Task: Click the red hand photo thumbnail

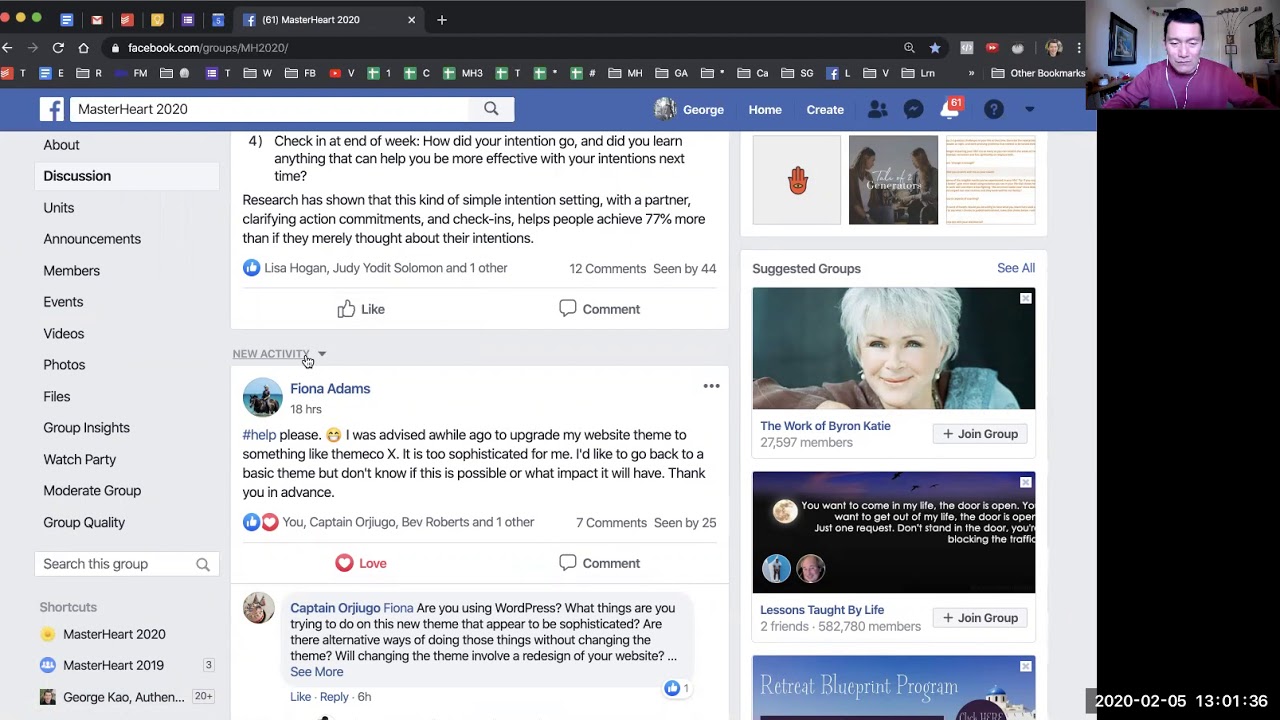Action: tap(797, 180)
